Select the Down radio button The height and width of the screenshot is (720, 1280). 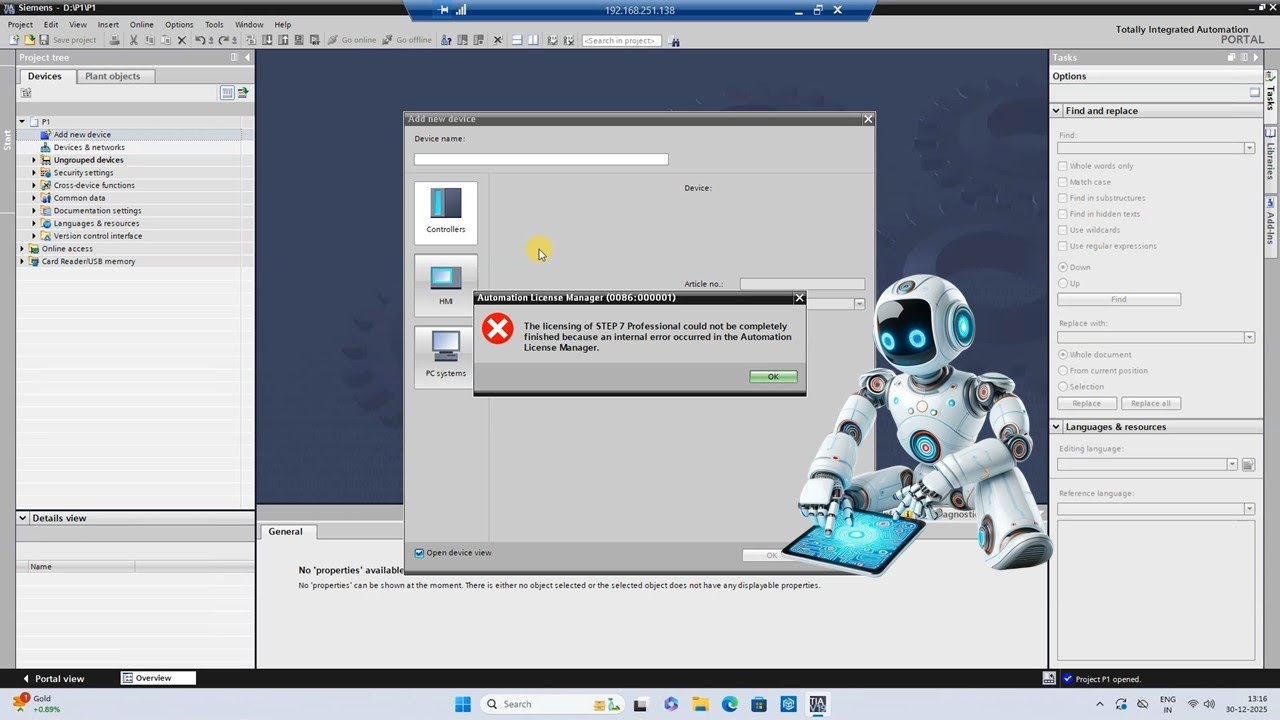[1063, 267]
